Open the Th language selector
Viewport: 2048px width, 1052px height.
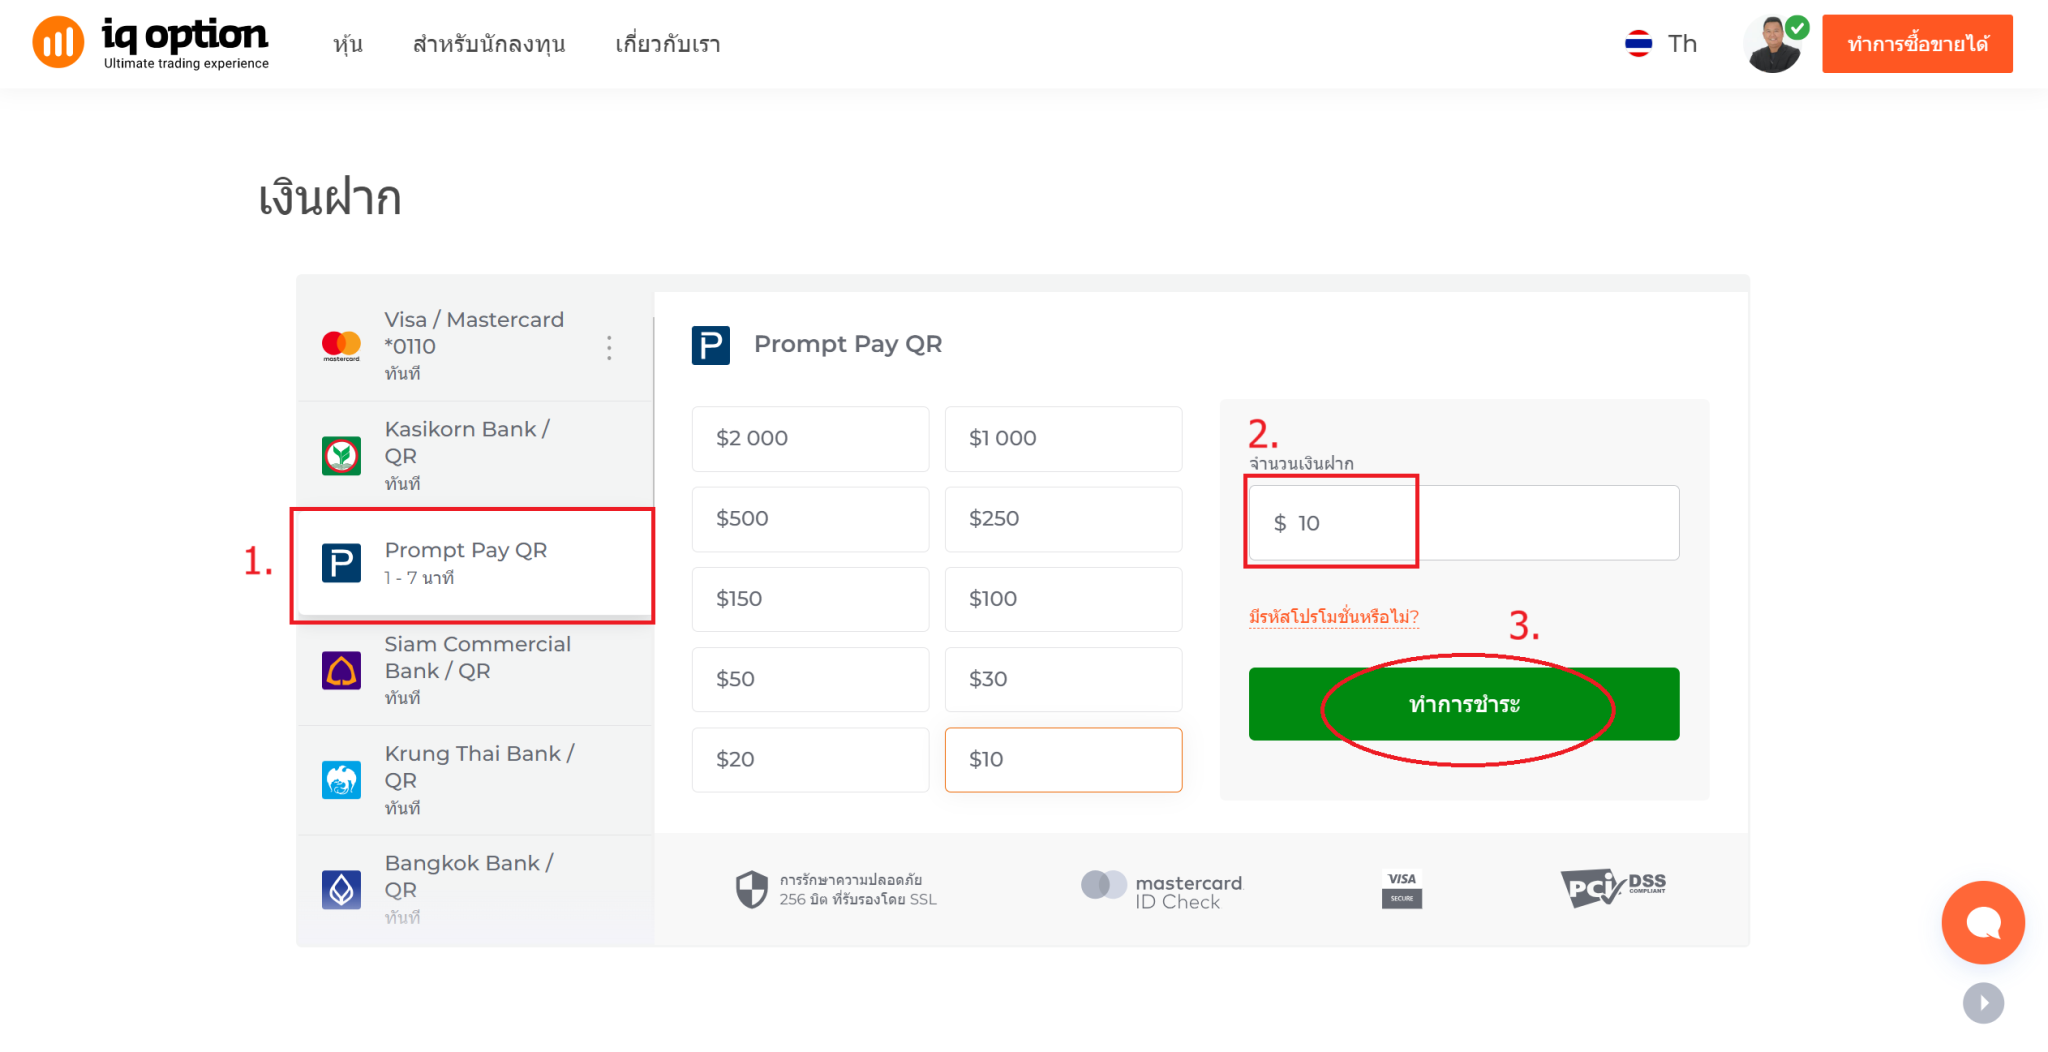(1661, 43)
